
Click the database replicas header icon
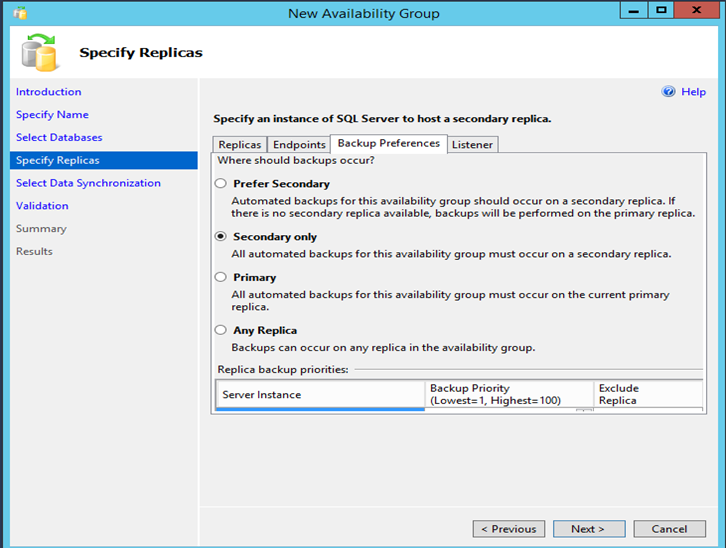tap(43, 53)
